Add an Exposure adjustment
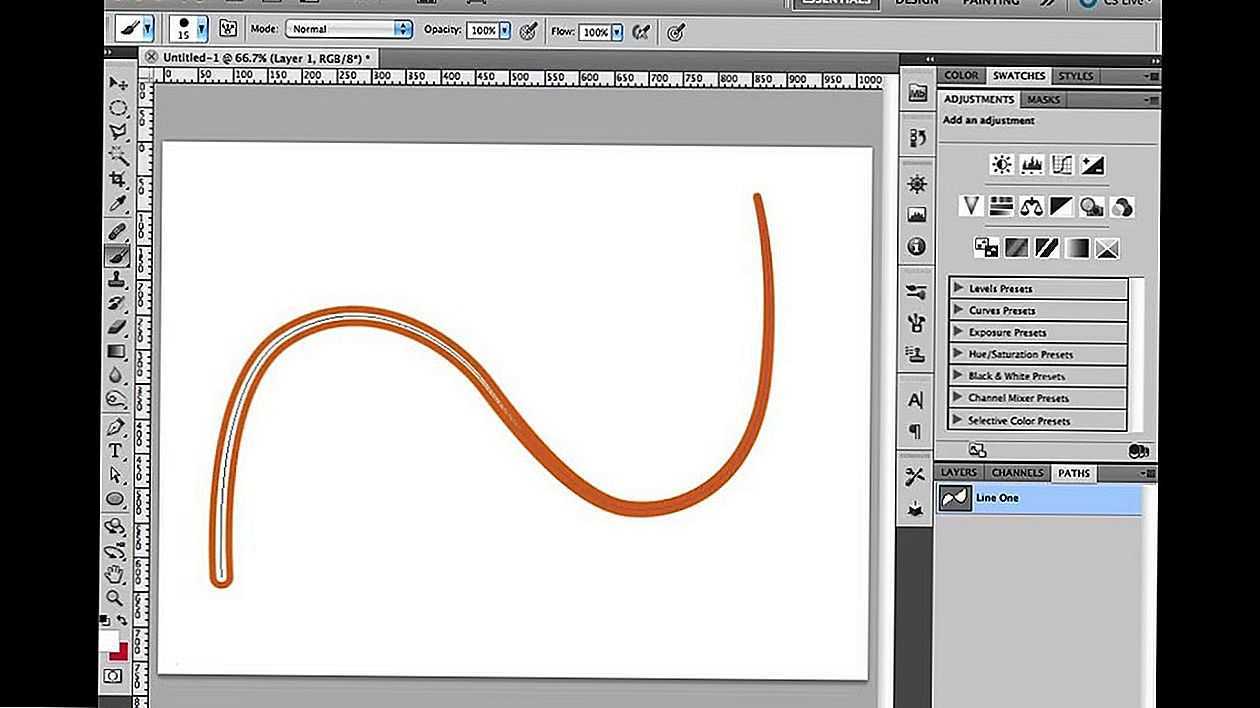The image size is (1260, 708). tap(1092, 164)
